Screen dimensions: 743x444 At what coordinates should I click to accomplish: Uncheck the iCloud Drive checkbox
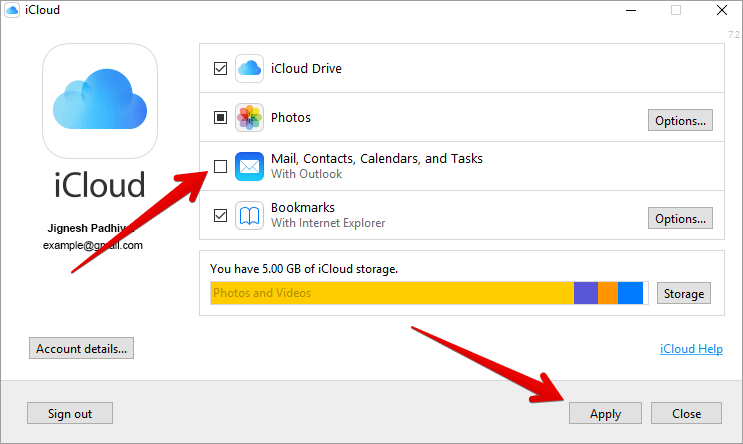(x=220, y=69)
